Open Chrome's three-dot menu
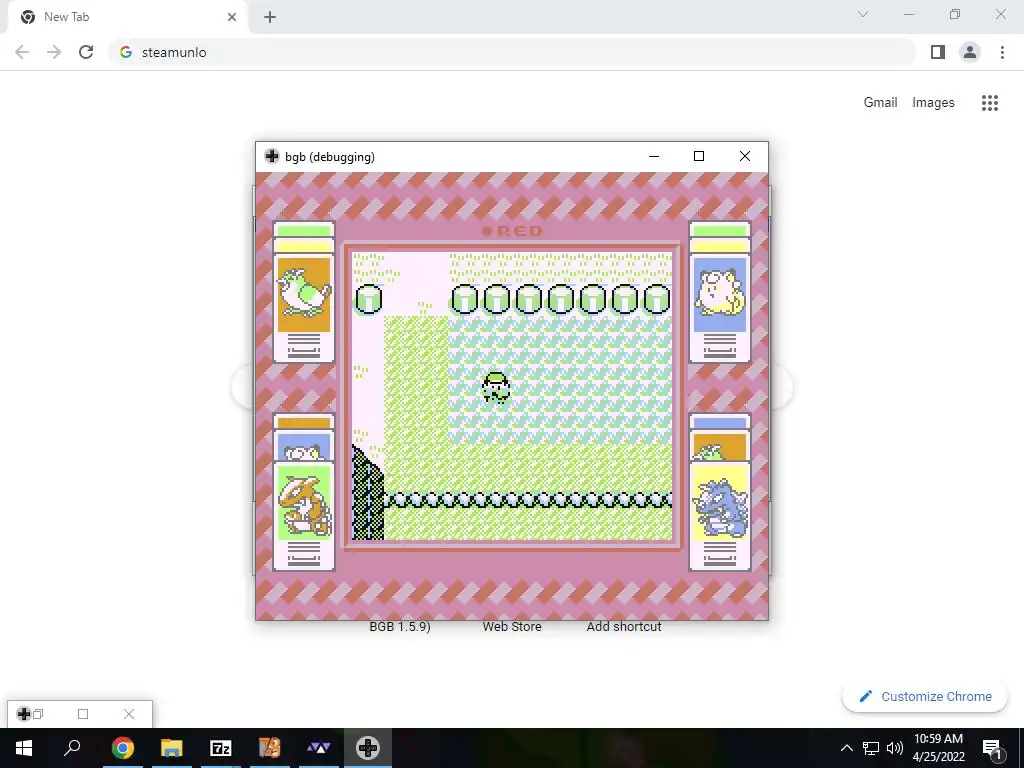Image resolution: width=1024 pixels, height=768 pixels. [1002, 52]
